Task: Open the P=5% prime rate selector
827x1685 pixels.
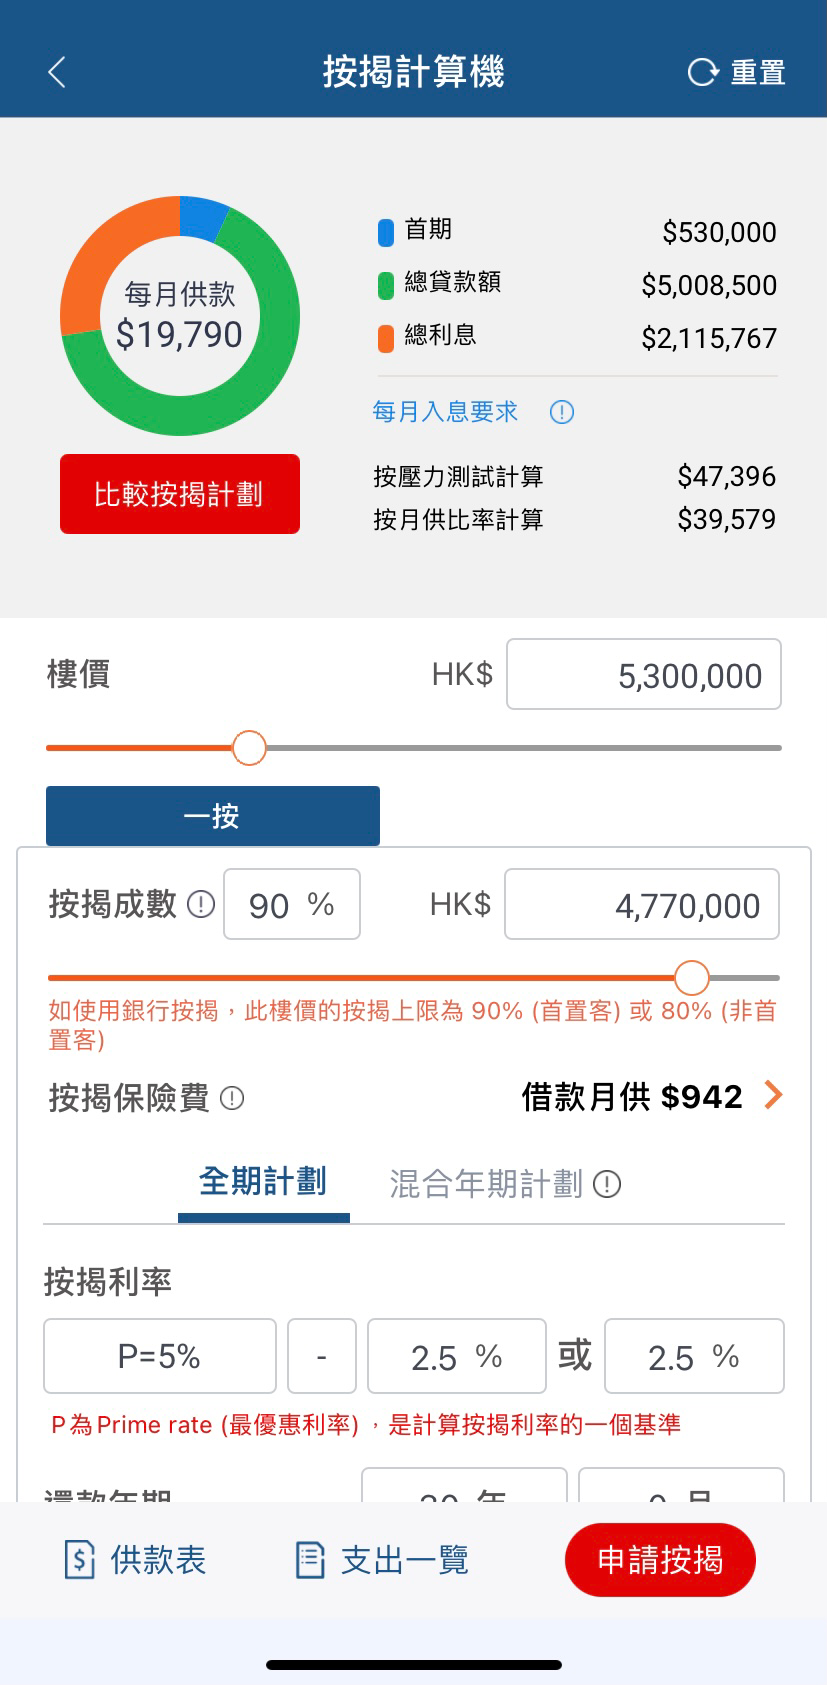Action: tap(160, 1356)
